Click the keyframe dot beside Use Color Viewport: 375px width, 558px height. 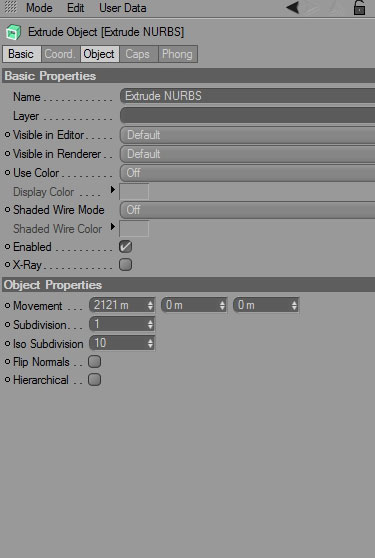7,173
